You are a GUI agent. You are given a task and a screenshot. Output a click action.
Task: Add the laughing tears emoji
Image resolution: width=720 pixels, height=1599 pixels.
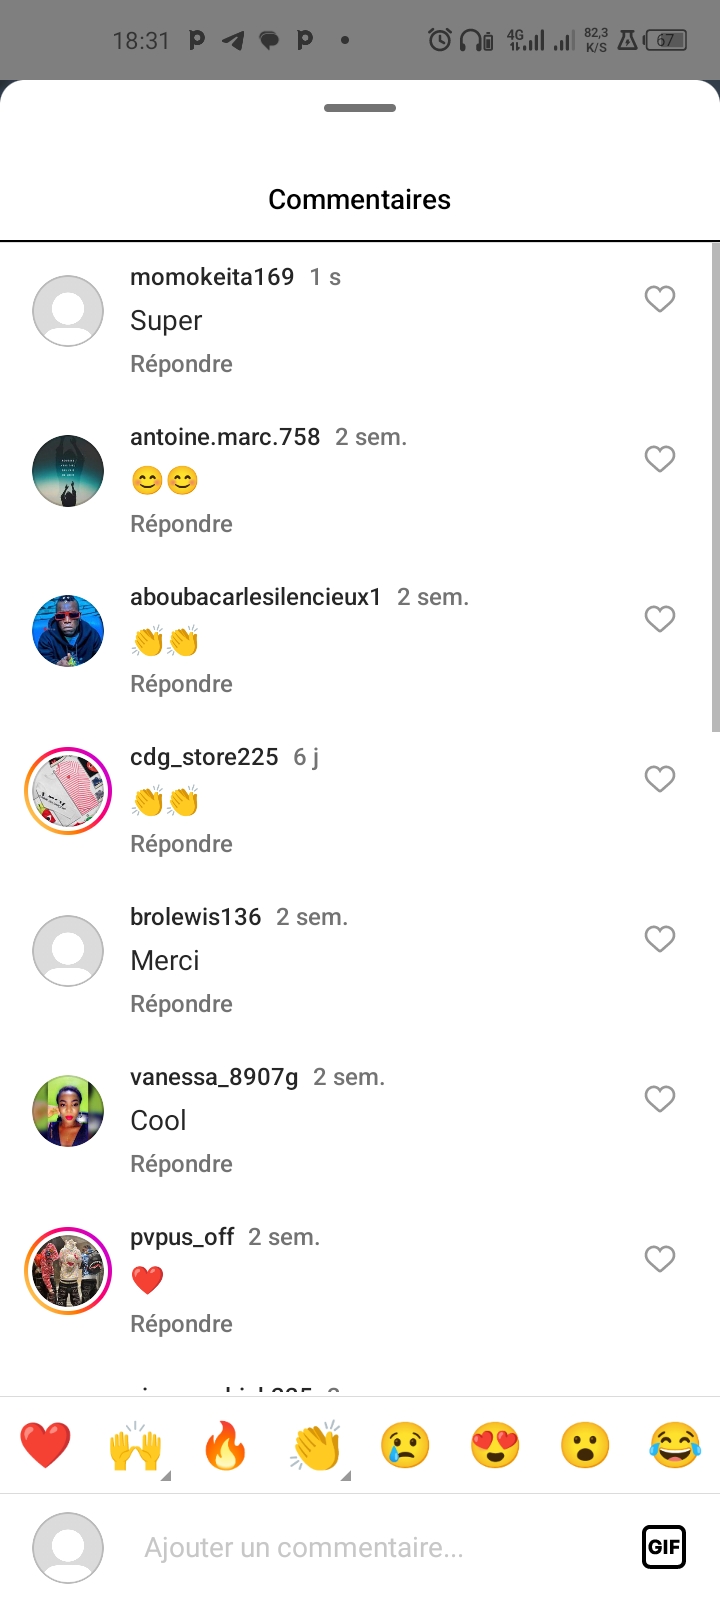675,1446
